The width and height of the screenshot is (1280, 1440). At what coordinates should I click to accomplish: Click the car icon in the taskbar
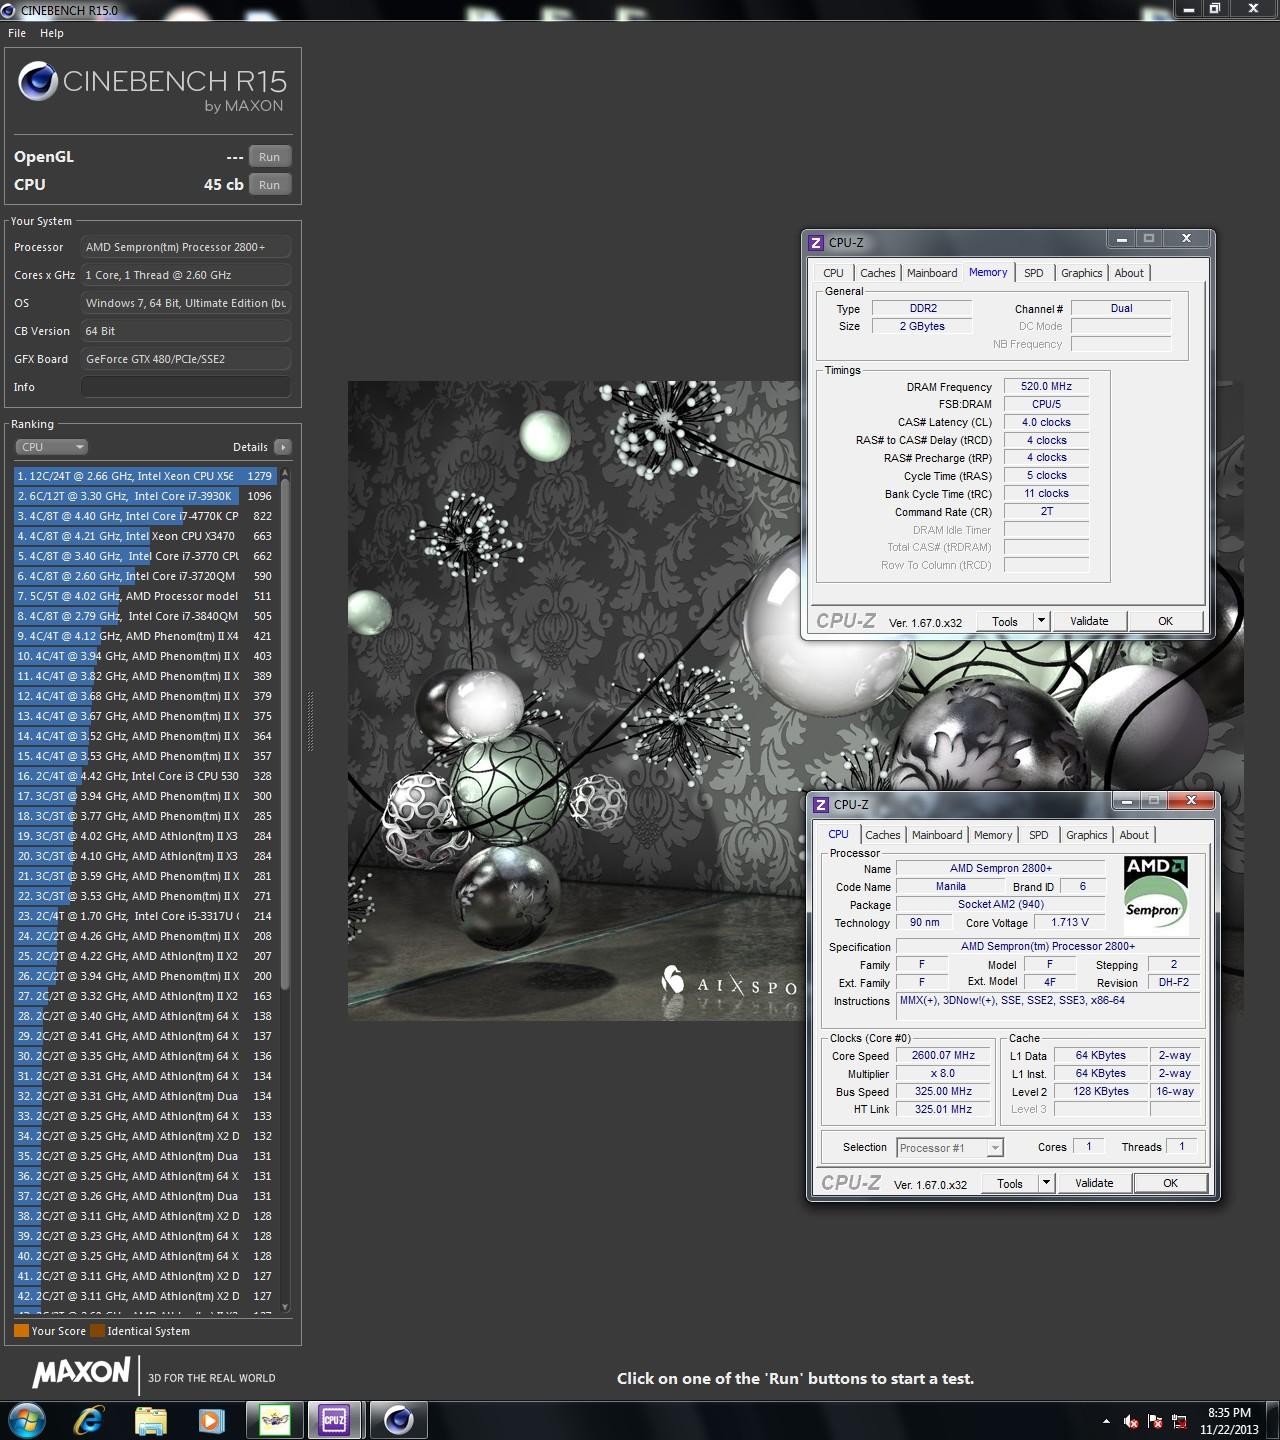pos(274,1420)
